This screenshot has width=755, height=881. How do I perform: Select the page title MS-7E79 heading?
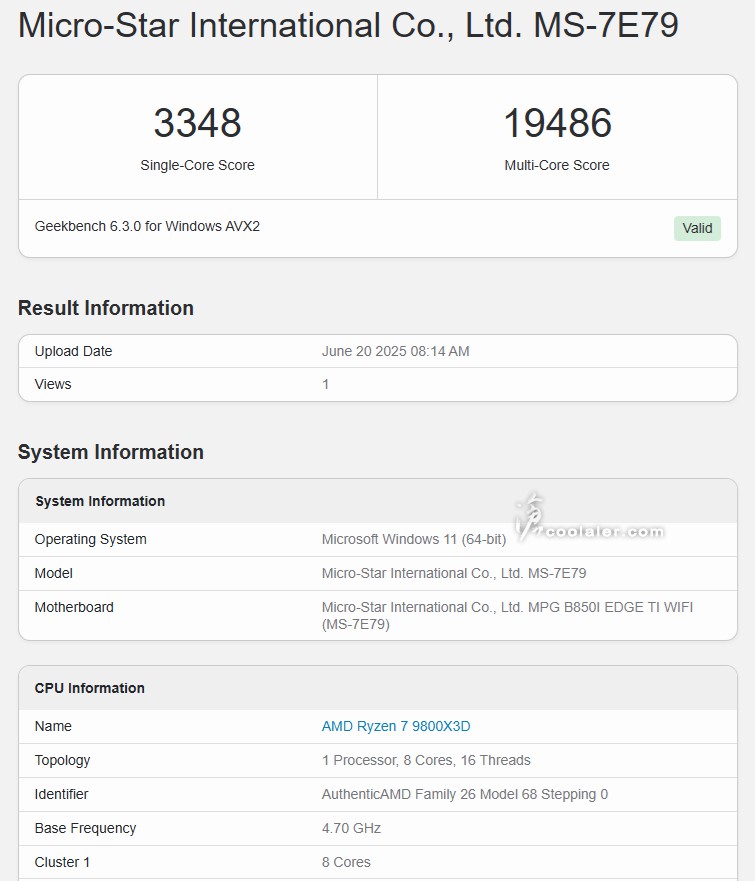click(348, 26)
